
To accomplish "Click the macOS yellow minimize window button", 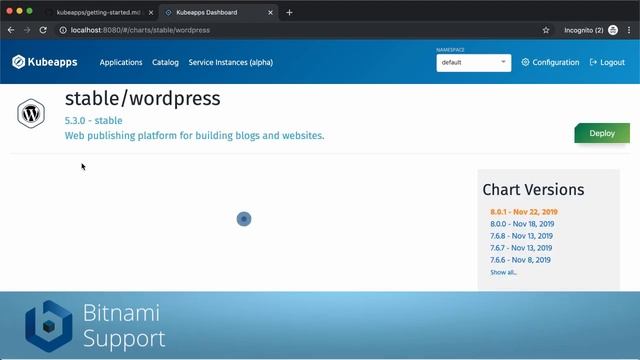I will (19, 11).
